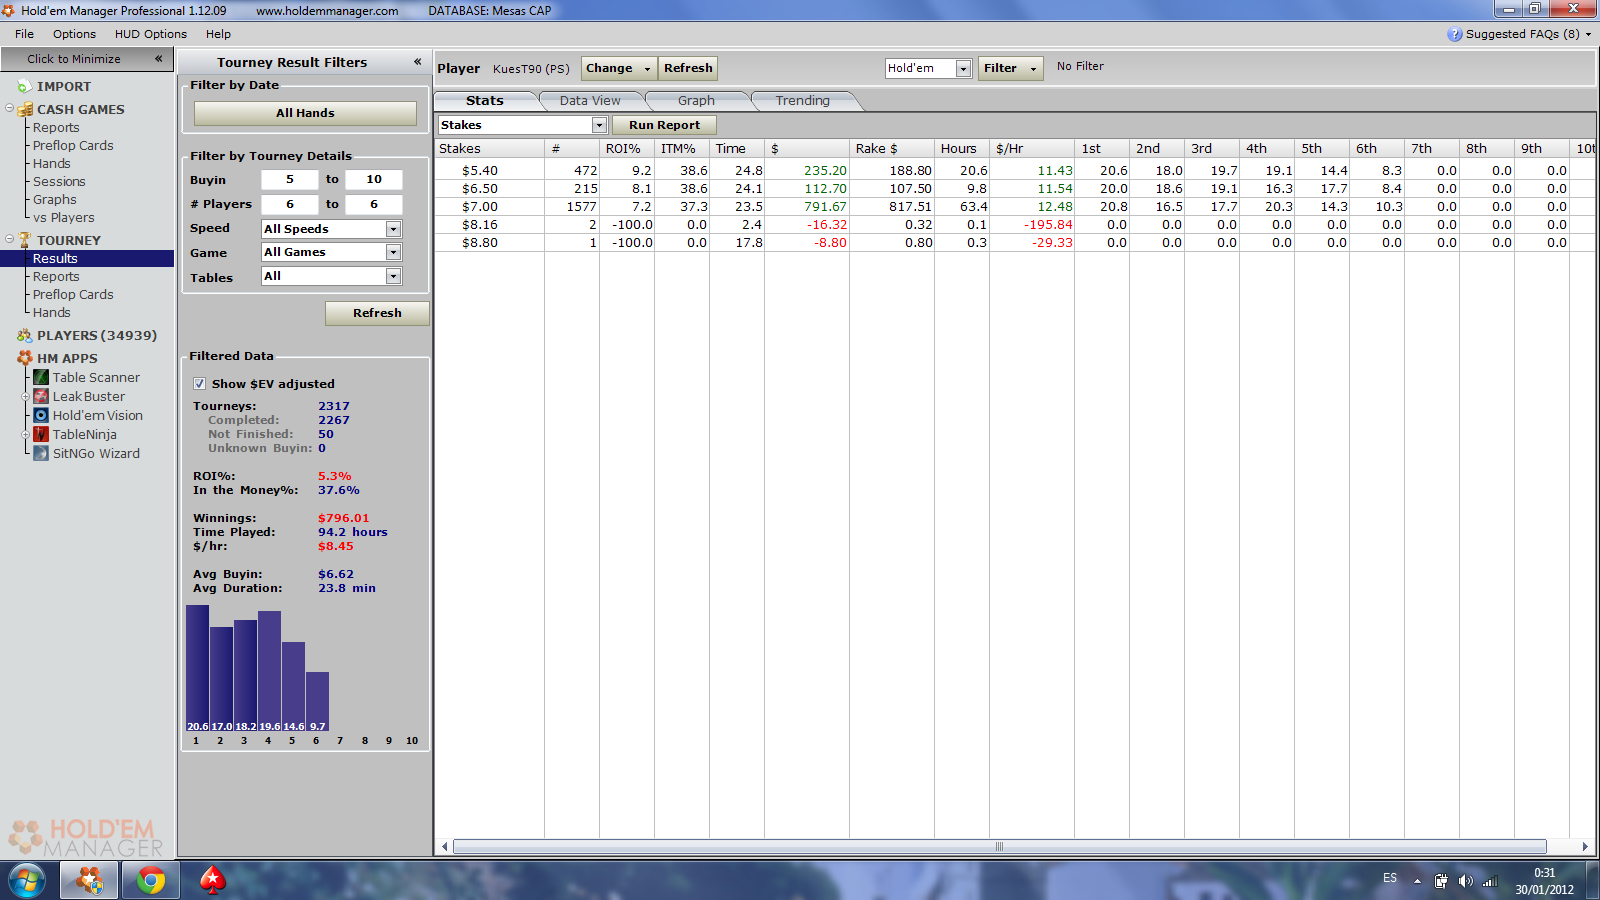Open the Windows Start button
Image resolution: width=1600 pixels, height=900 pixels.
(27, 881)
